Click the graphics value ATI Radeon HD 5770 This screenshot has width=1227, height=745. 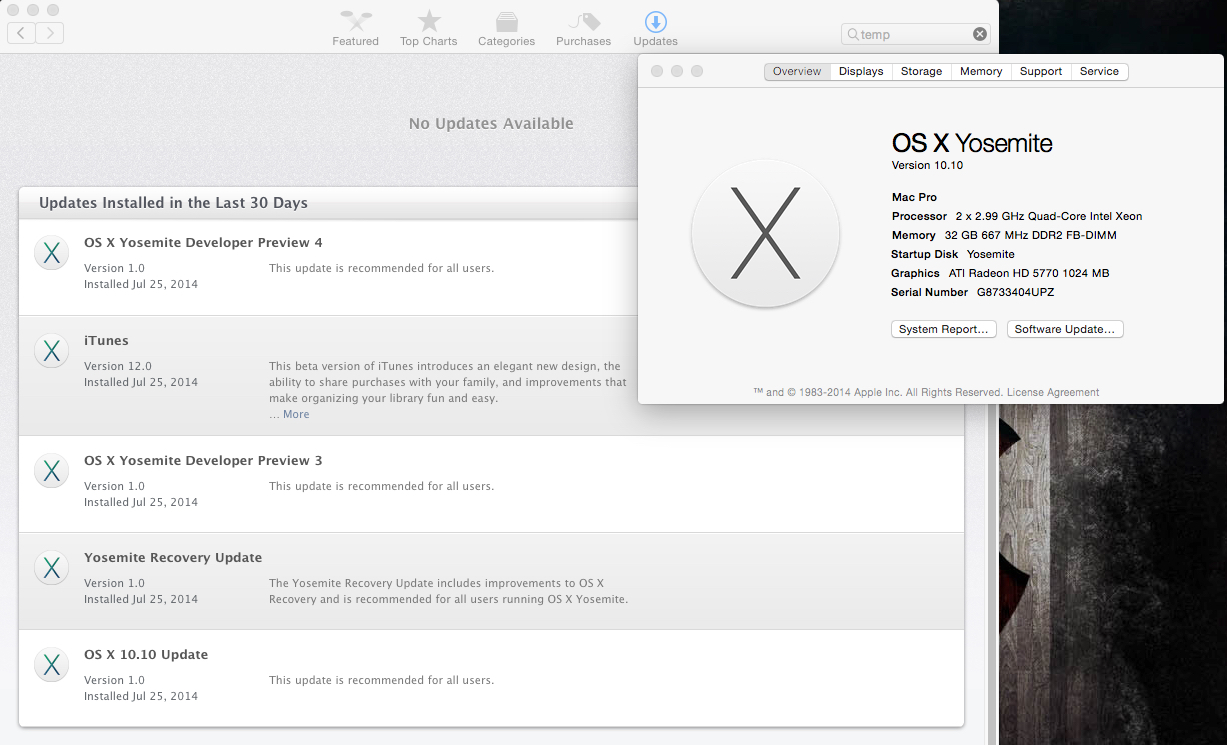pos(1029,273)
